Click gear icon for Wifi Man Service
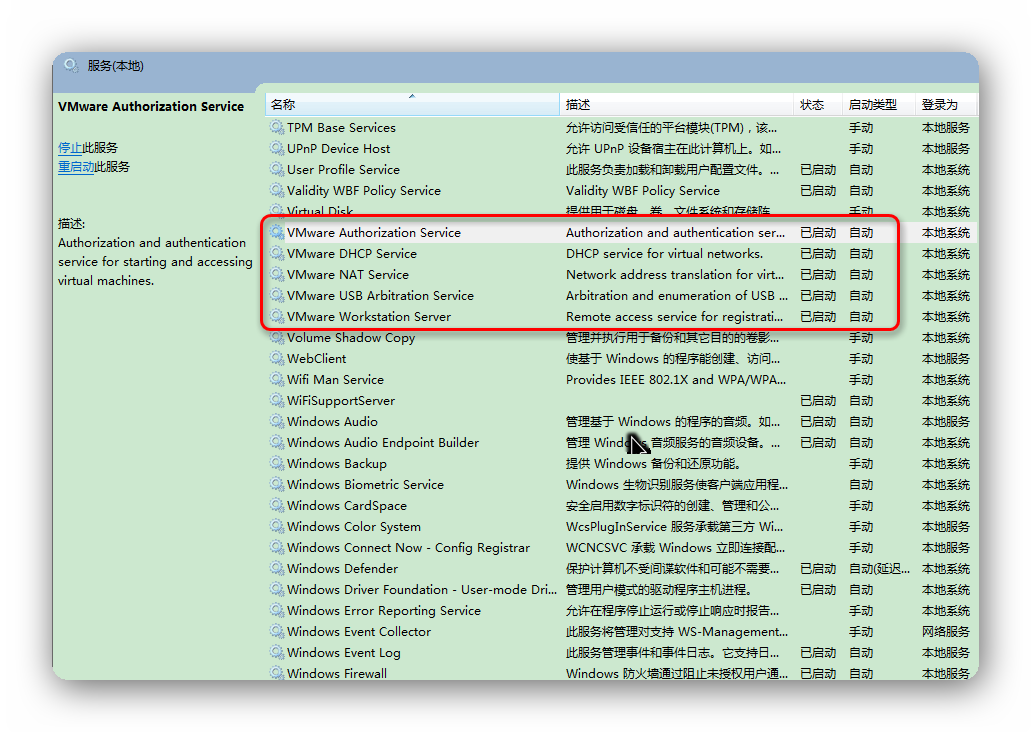Image resolution: width=1031 pixels, height=732 pixels. click(277, 379)
